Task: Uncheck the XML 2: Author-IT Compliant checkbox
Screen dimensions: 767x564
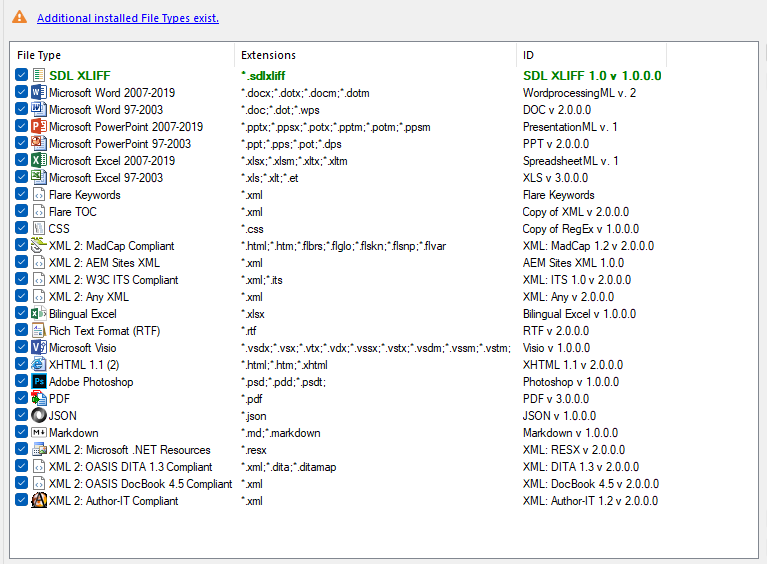Action: (21, 500)
